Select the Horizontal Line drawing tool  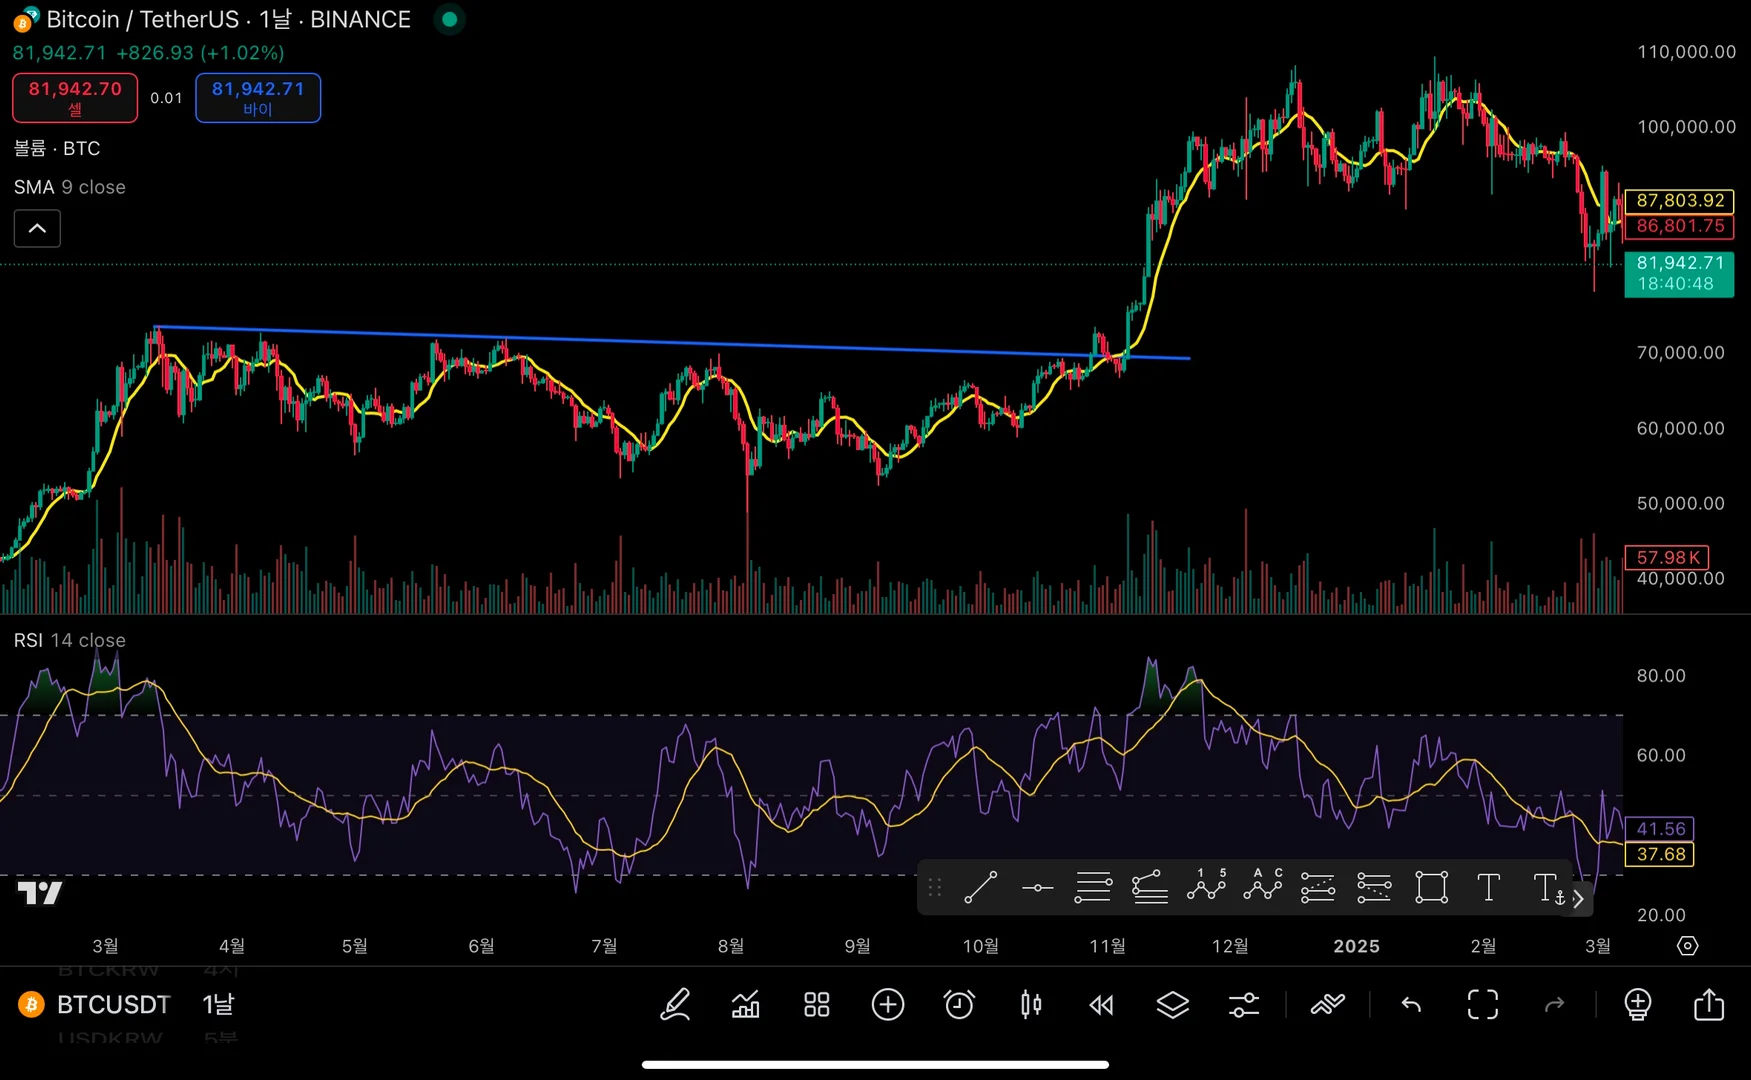[1037, 888]
